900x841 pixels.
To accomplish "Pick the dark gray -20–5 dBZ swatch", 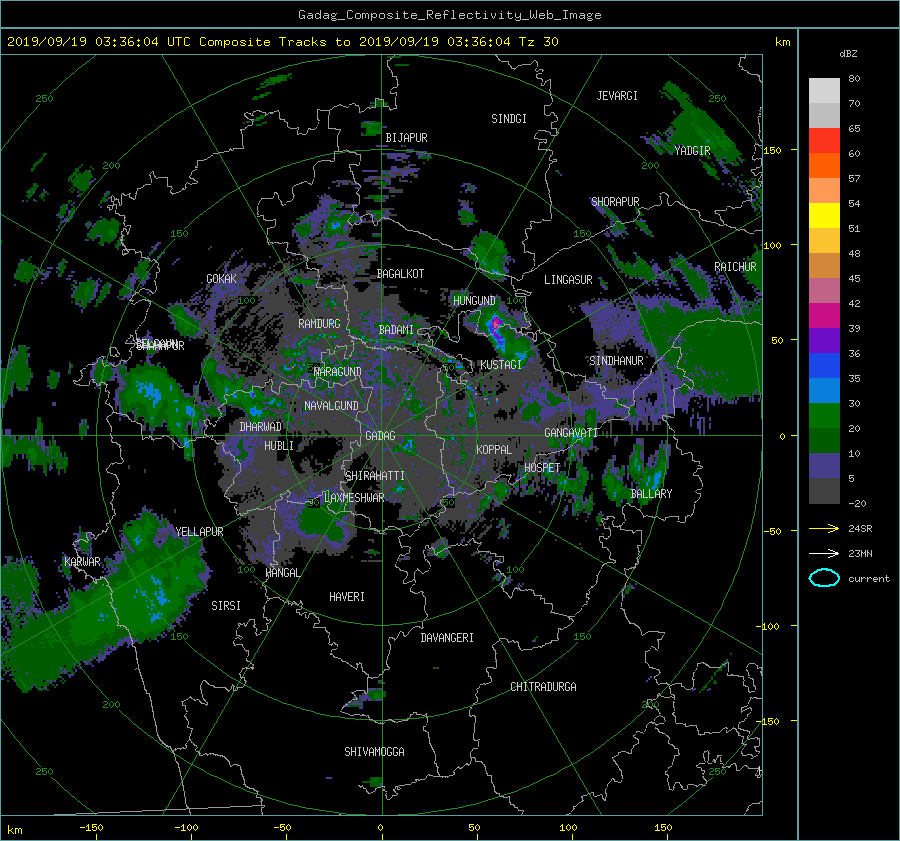I will coord(824,491).
